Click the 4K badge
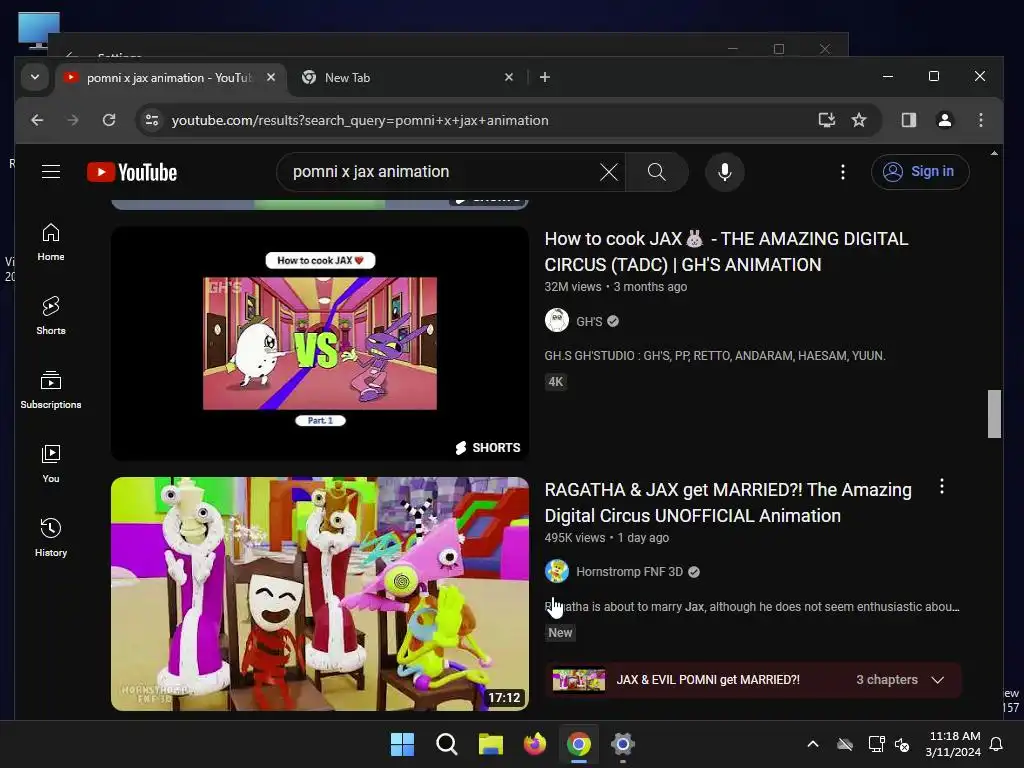Viewport: 1024px width, 768px height. 556,382
